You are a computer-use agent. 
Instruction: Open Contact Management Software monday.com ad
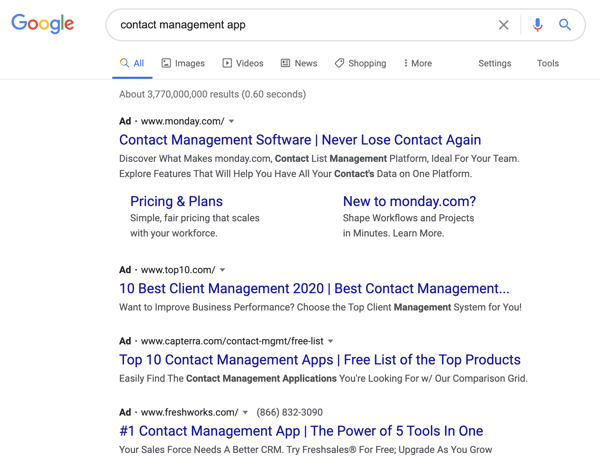300,140
